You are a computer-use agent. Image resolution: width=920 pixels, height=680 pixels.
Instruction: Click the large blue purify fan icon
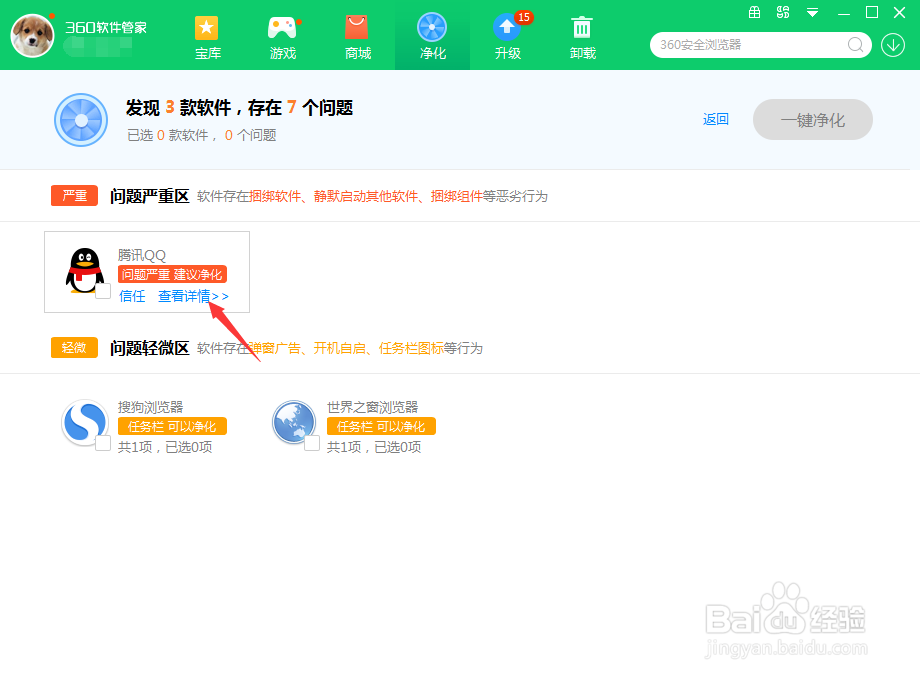point(81,120)
